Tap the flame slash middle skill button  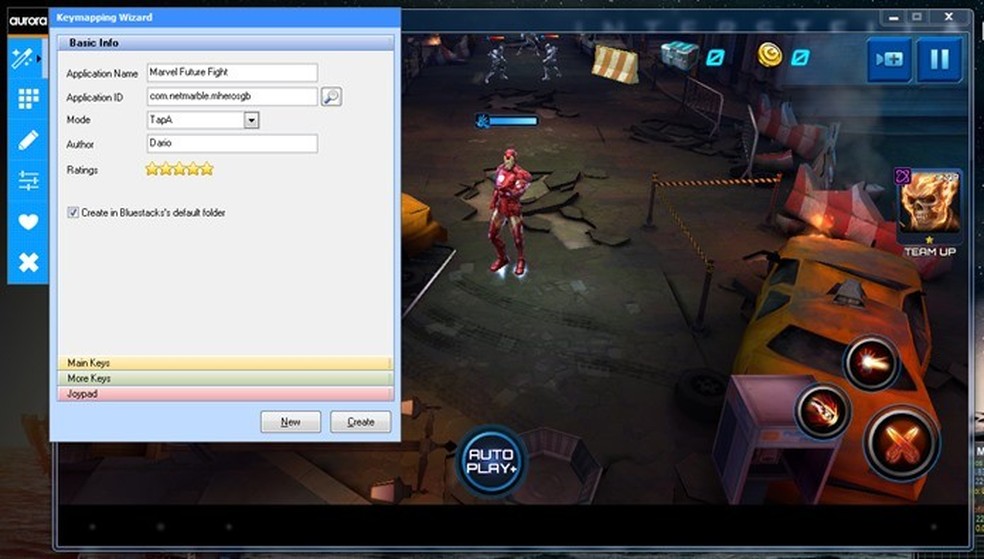click(x=823, y=412)
